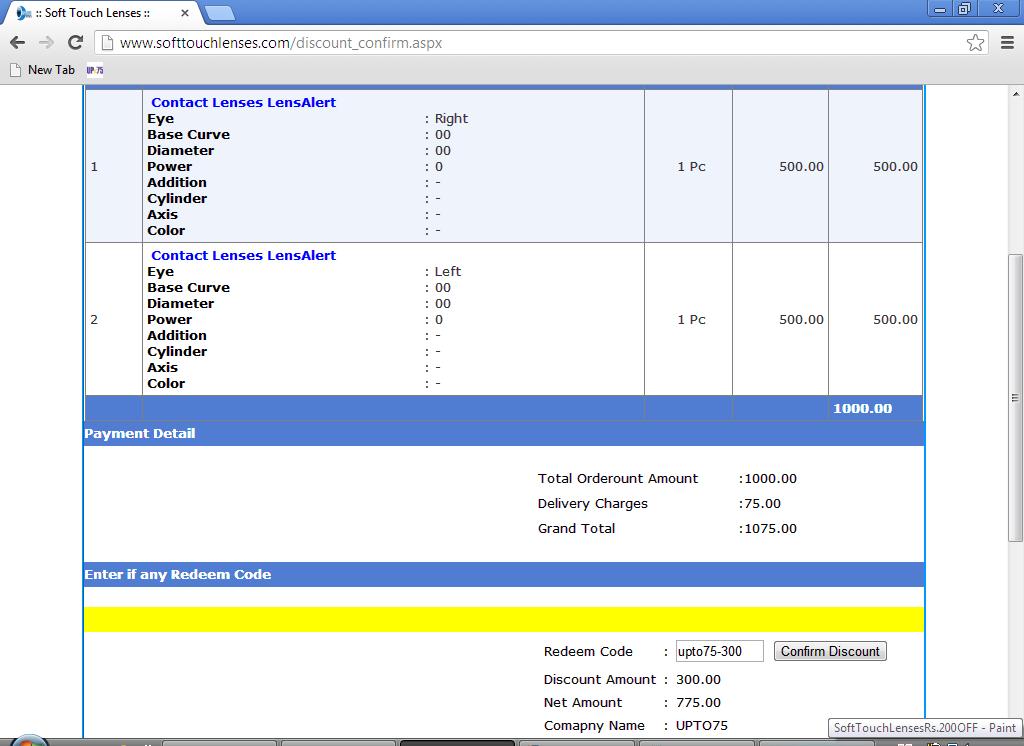
Task: Click the Redeem Code text field
Action: pyautogui.click(x=719, y=651)
